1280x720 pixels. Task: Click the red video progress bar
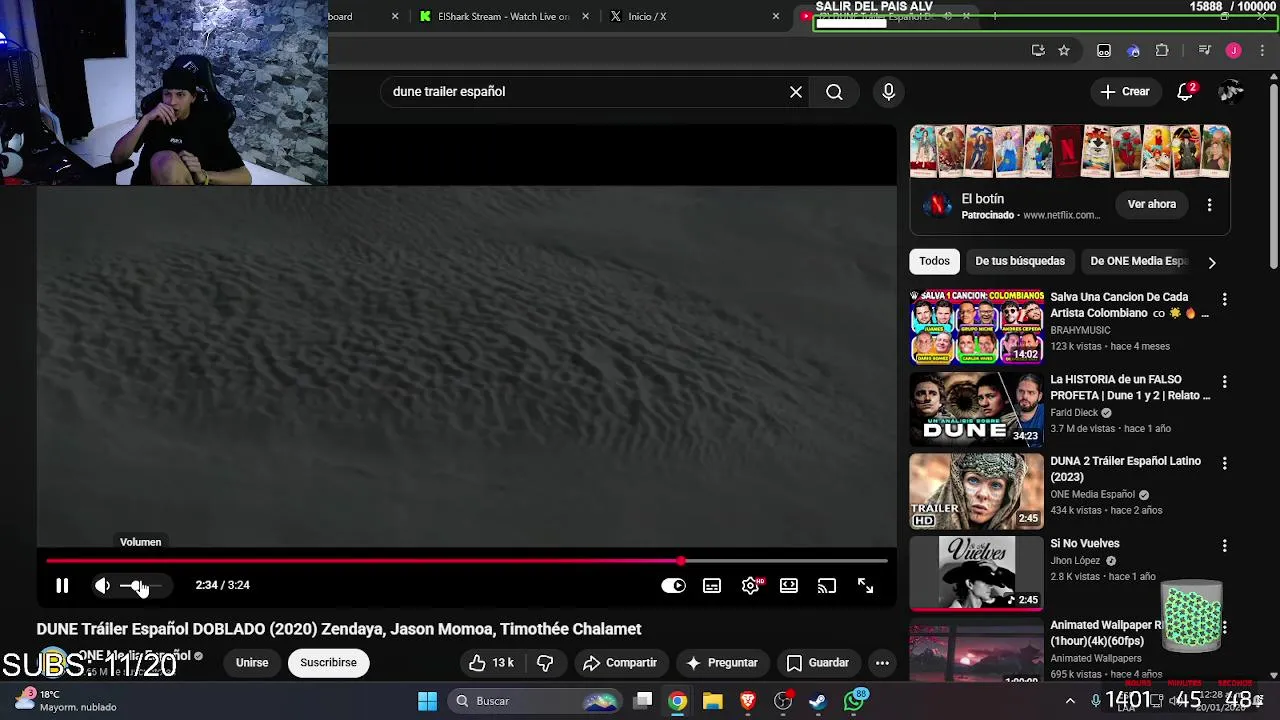click(467, 561)
